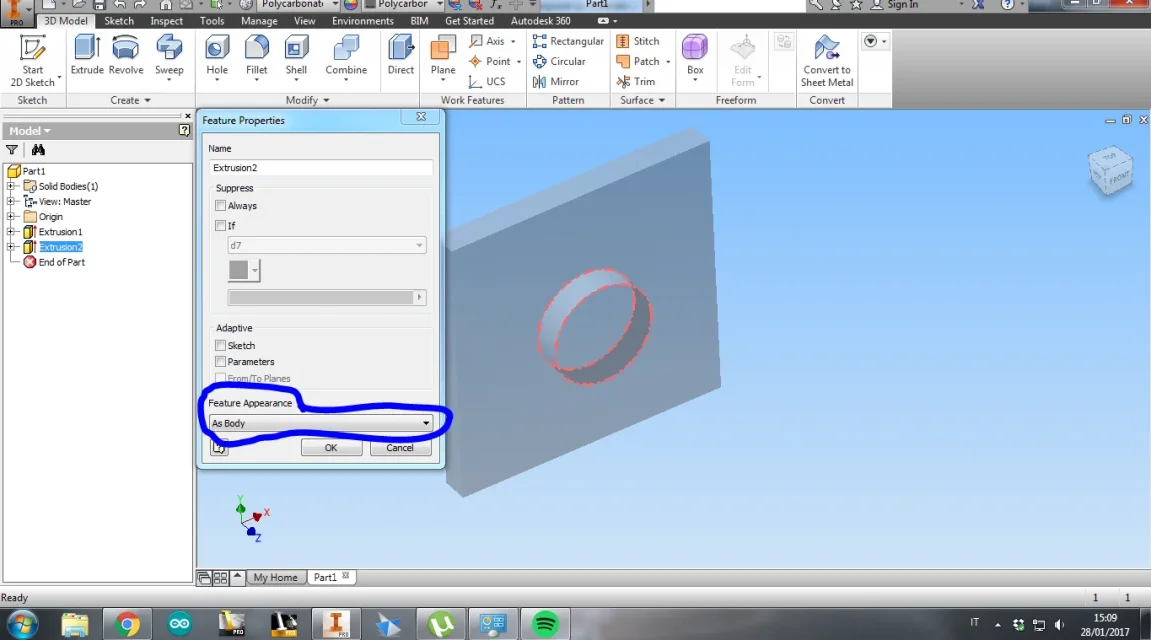Start a 2D Sketch

(x=32, y=61)
